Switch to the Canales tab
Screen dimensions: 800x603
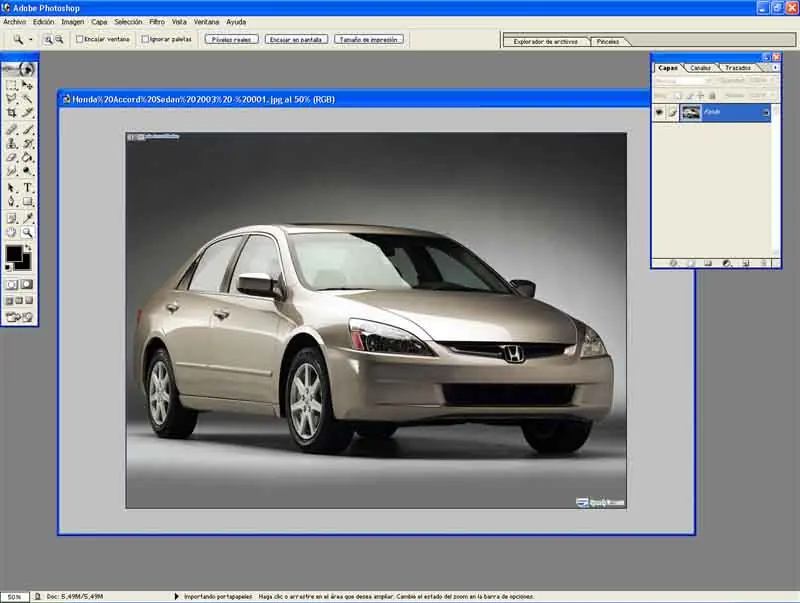[x=700, y=68]
